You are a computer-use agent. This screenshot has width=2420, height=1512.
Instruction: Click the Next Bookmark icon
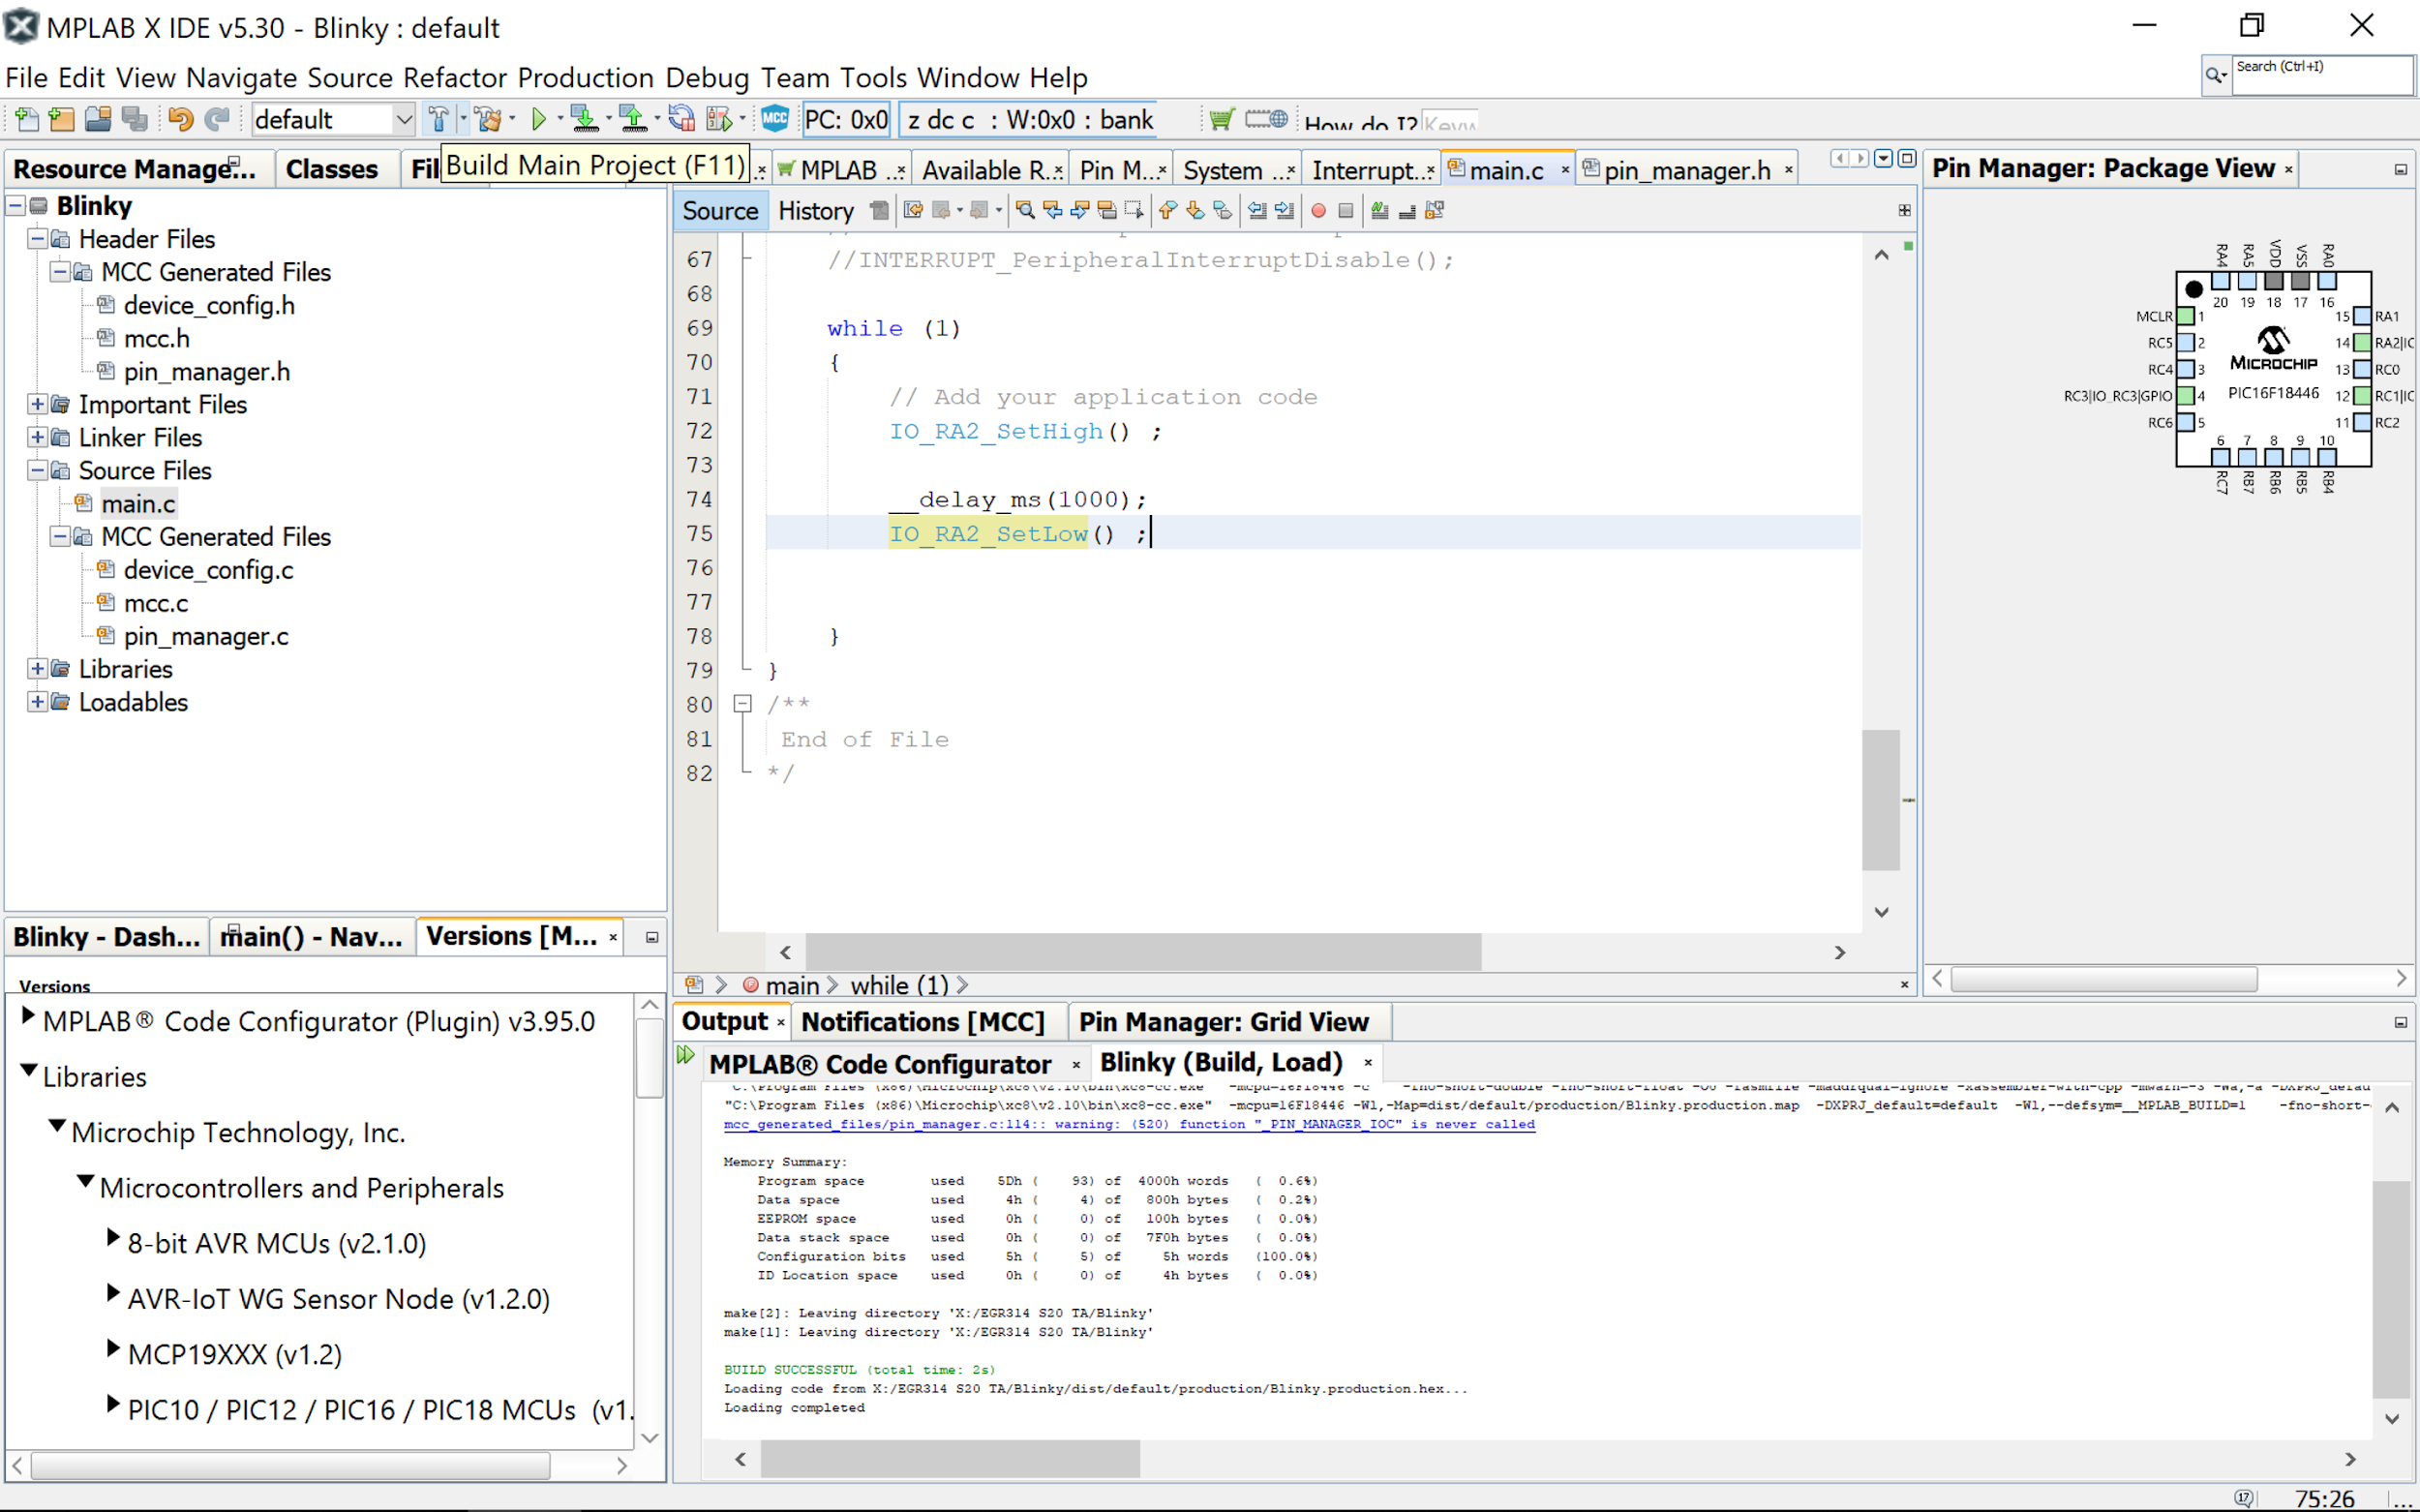click(x=1195, y=210)
